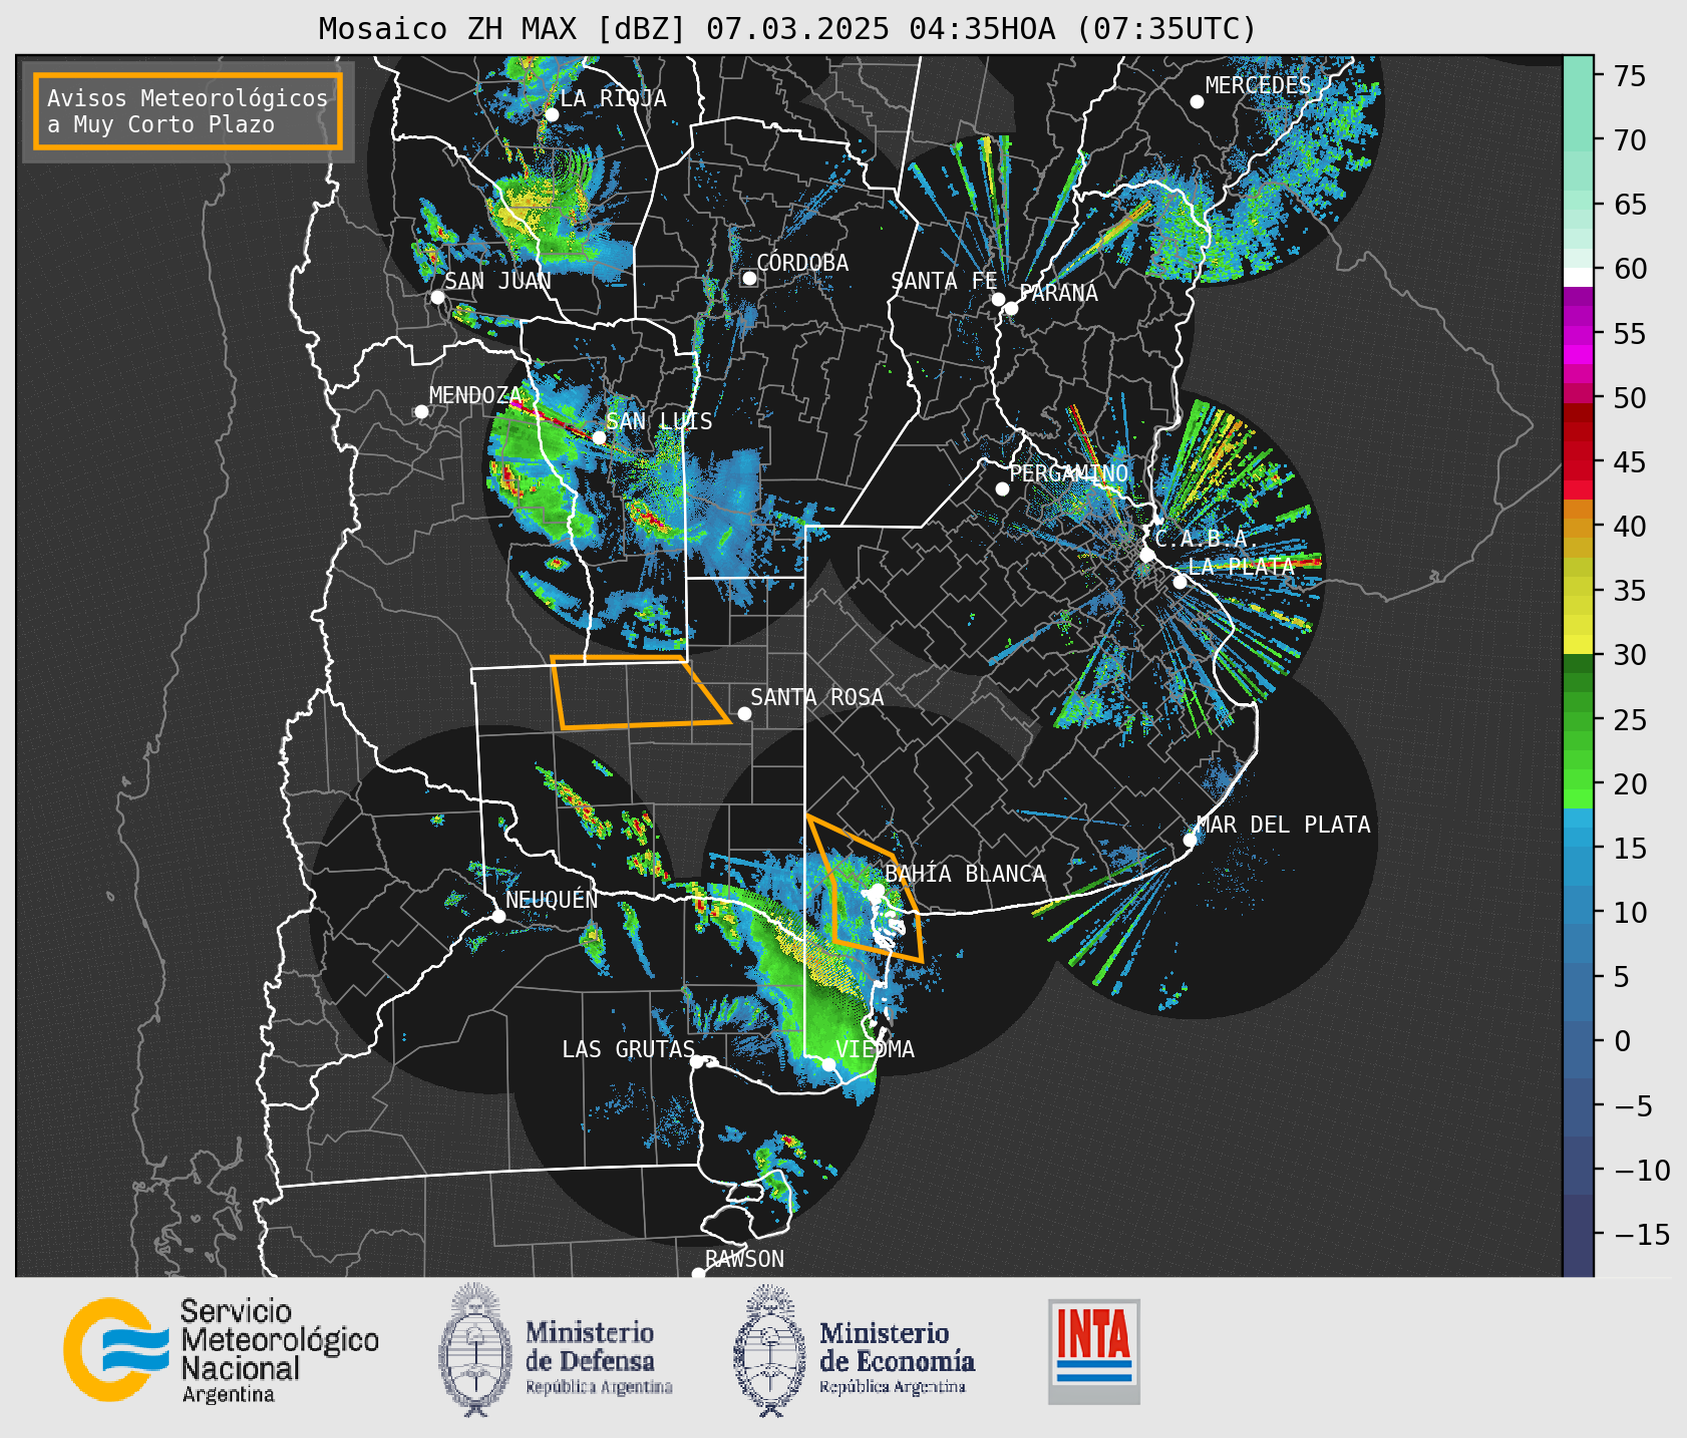
Task: Click the LA RIOJA city marker
Action: [552, 115]
